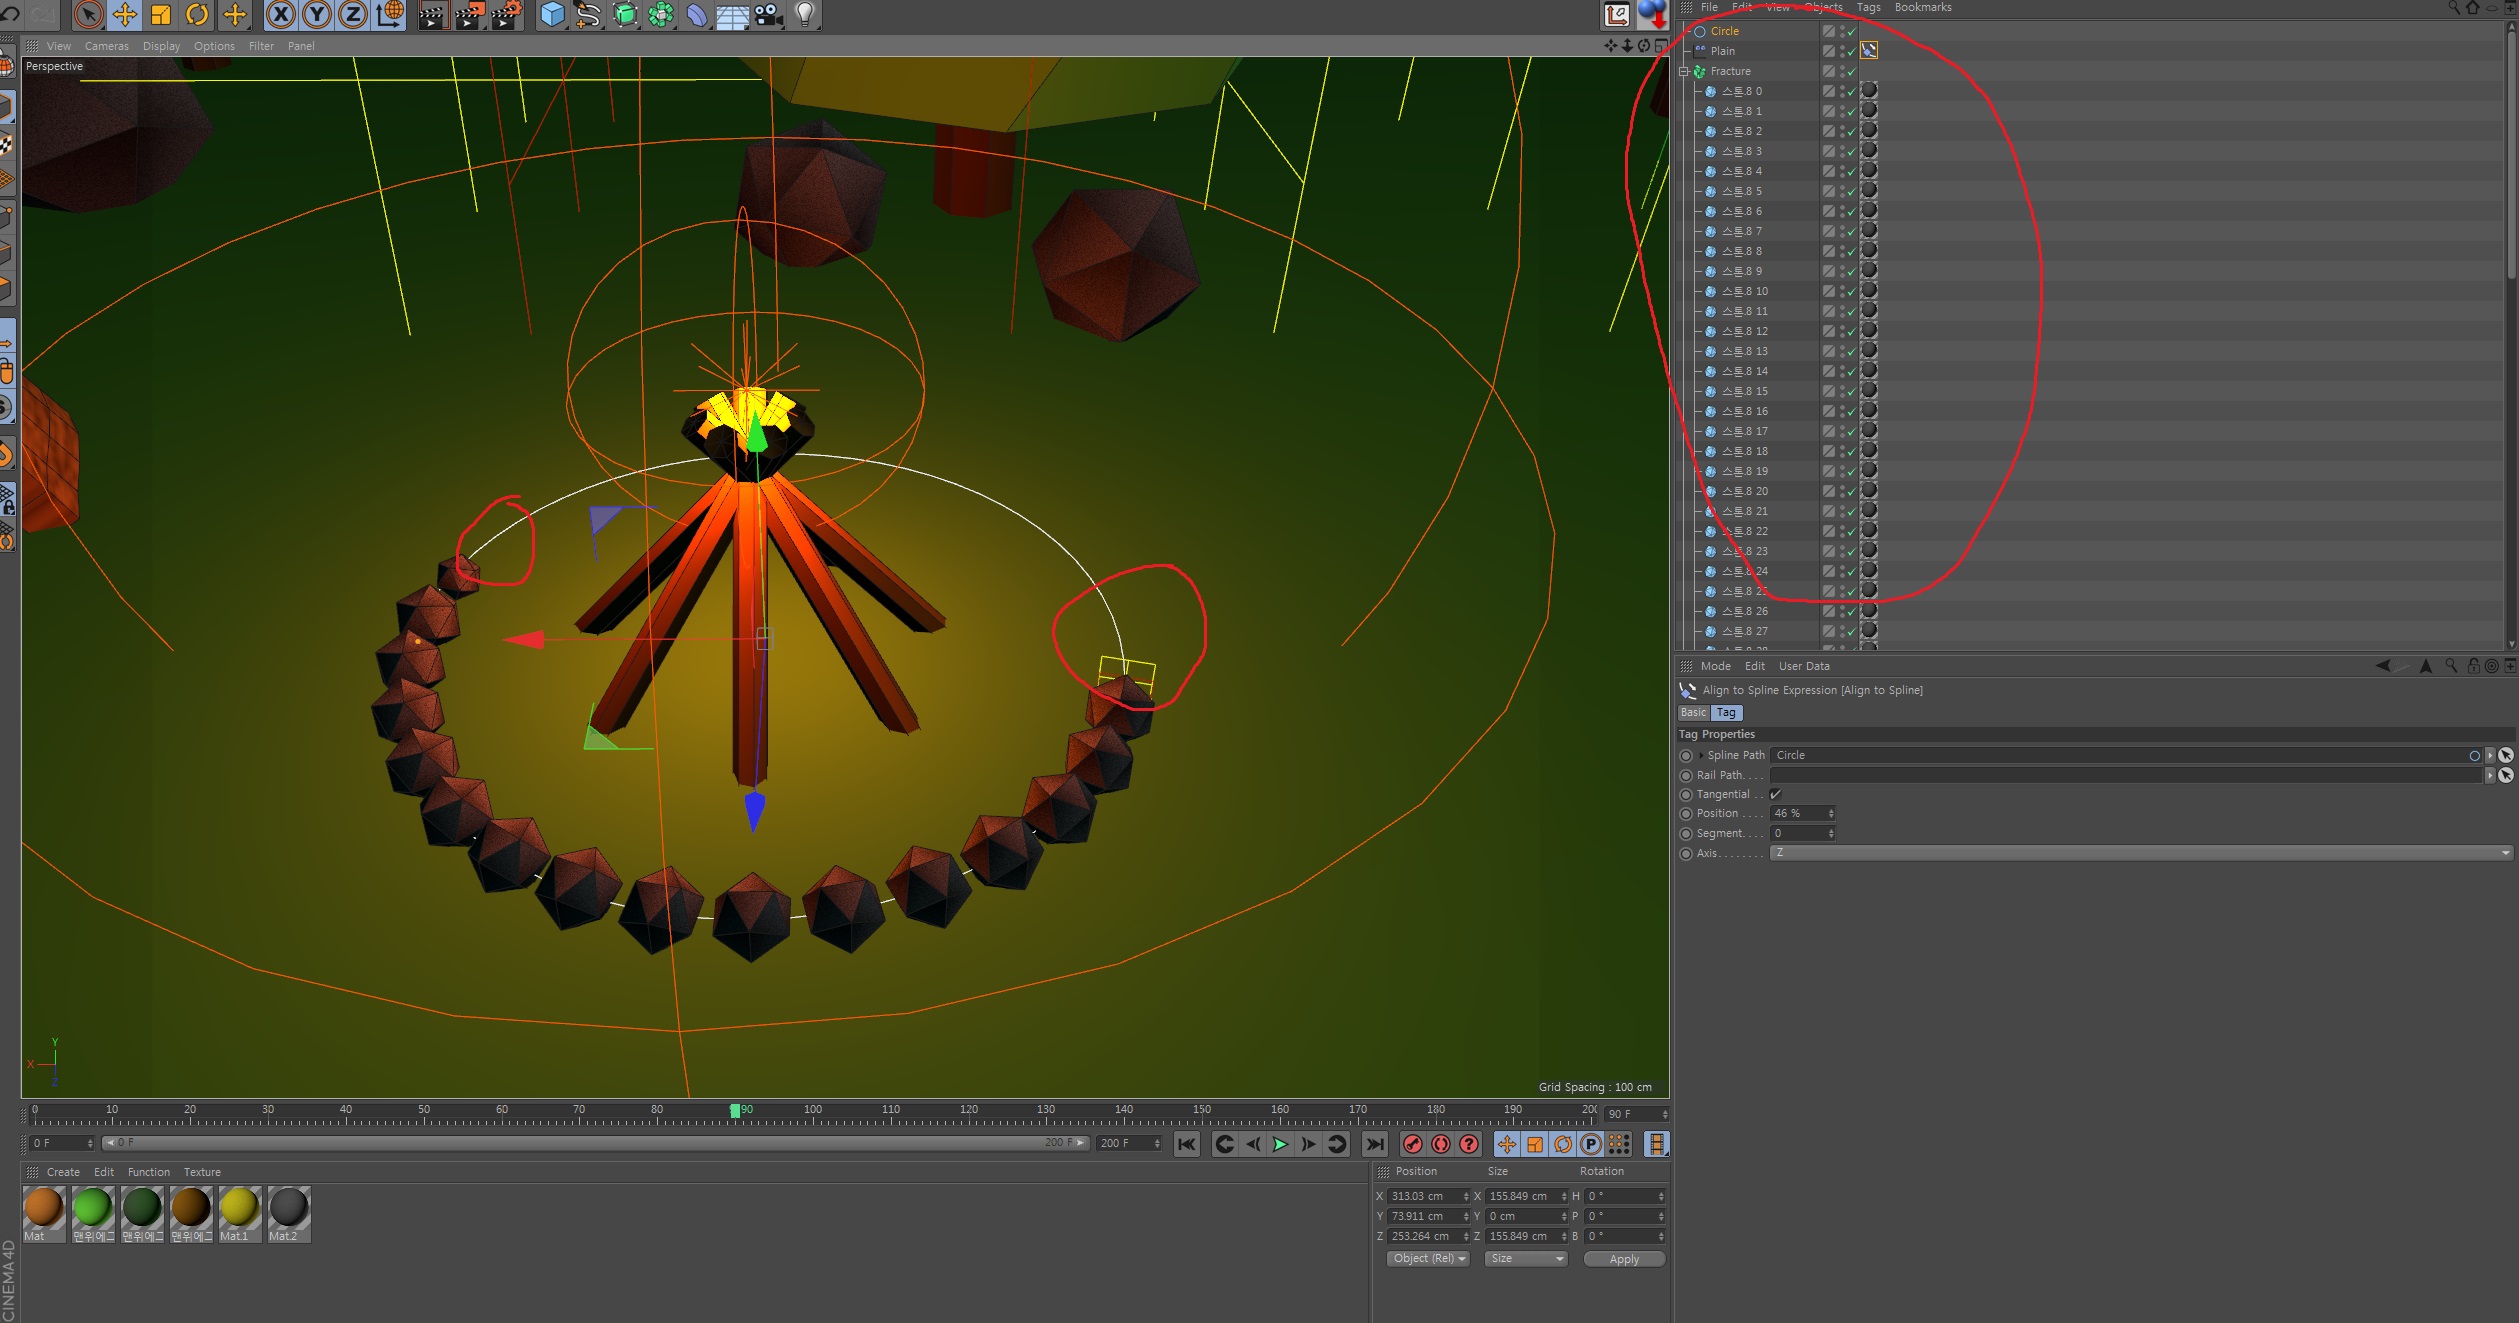Toggle the Y axis lock
Screen dimensions: 2519x1323
[317, 14]
